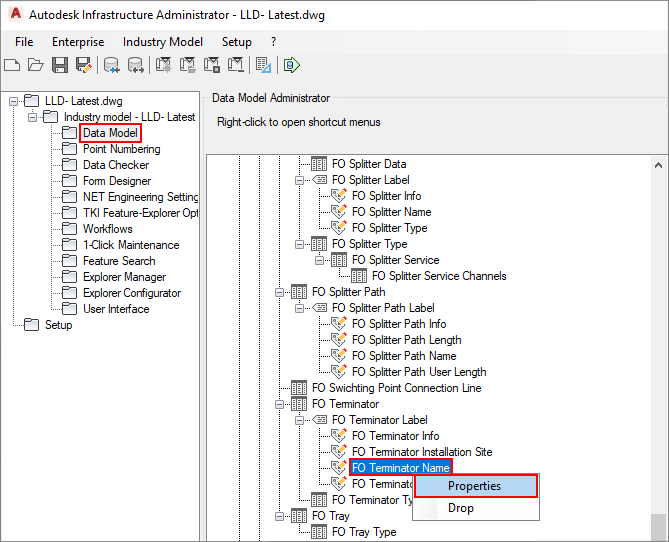Click the folder icon beside Setup tree node

(x=32, y=325)
